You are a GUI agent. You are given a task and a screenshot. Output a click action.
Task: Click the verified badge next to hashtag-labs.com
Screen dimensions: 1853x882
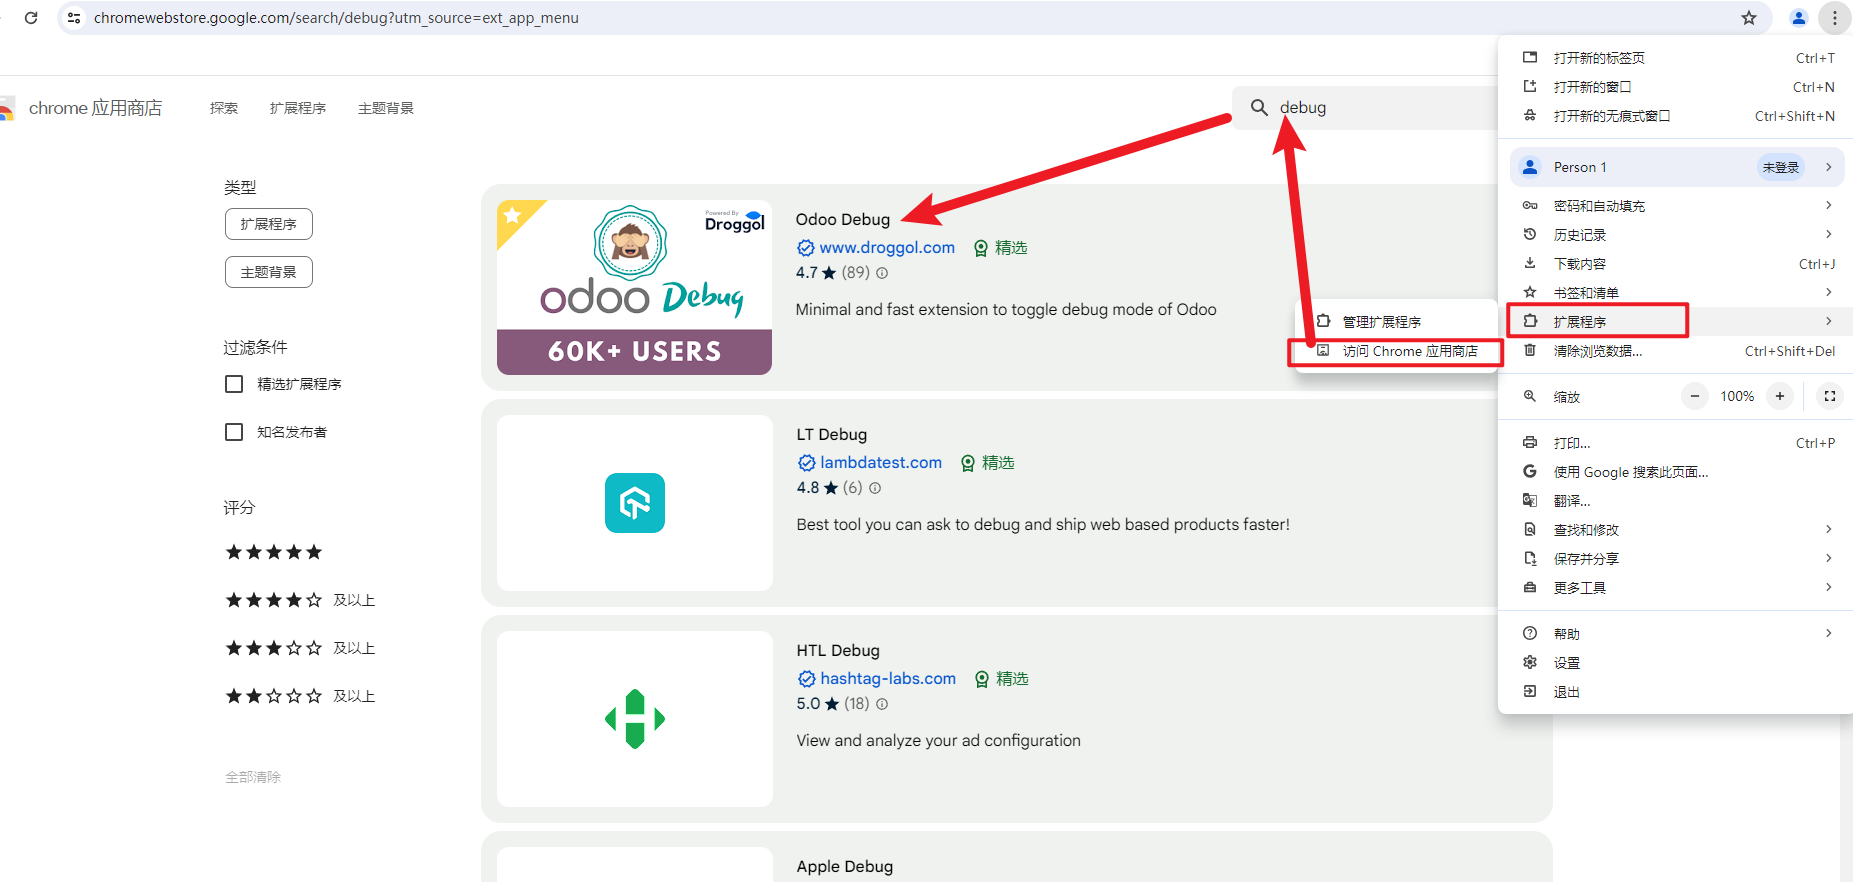pos(806,679)
